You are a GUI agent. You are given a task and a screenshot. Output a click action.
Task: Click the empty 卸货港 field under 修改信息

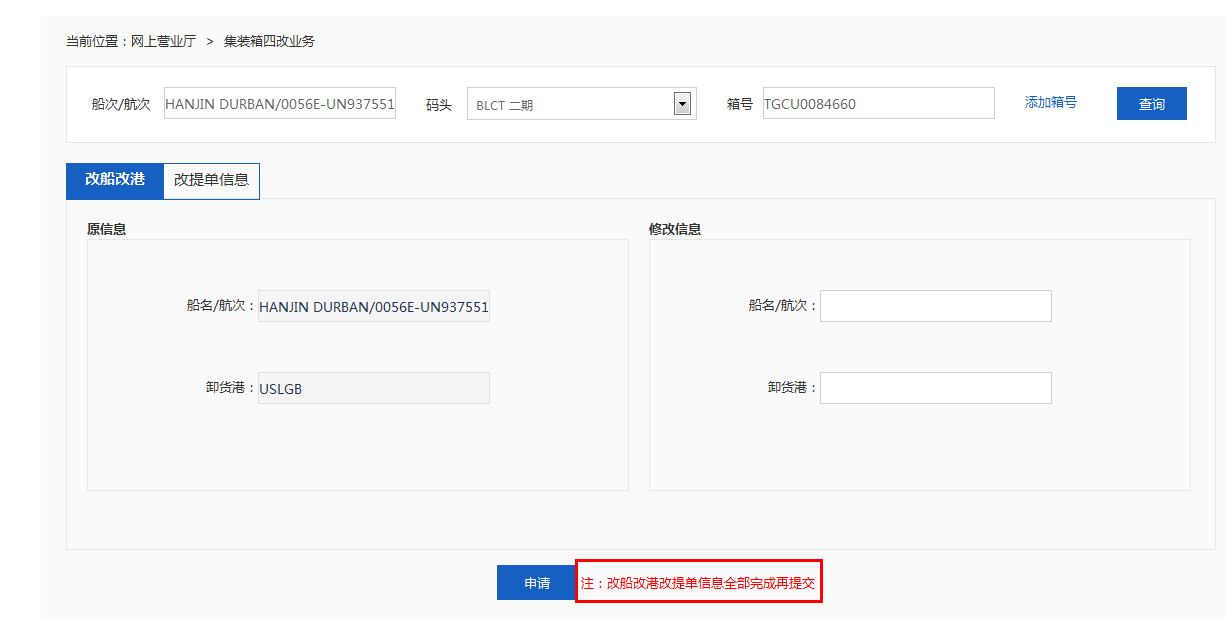pos(935,388)
